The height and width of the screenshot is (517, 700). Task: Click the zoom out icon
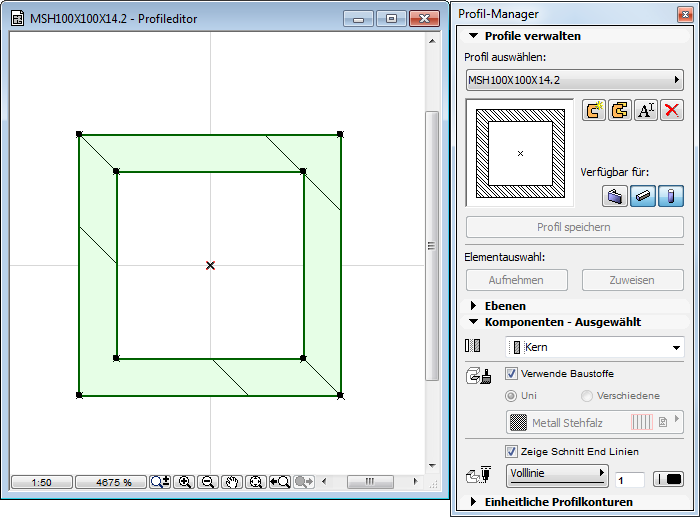click(x=208, y=482)
